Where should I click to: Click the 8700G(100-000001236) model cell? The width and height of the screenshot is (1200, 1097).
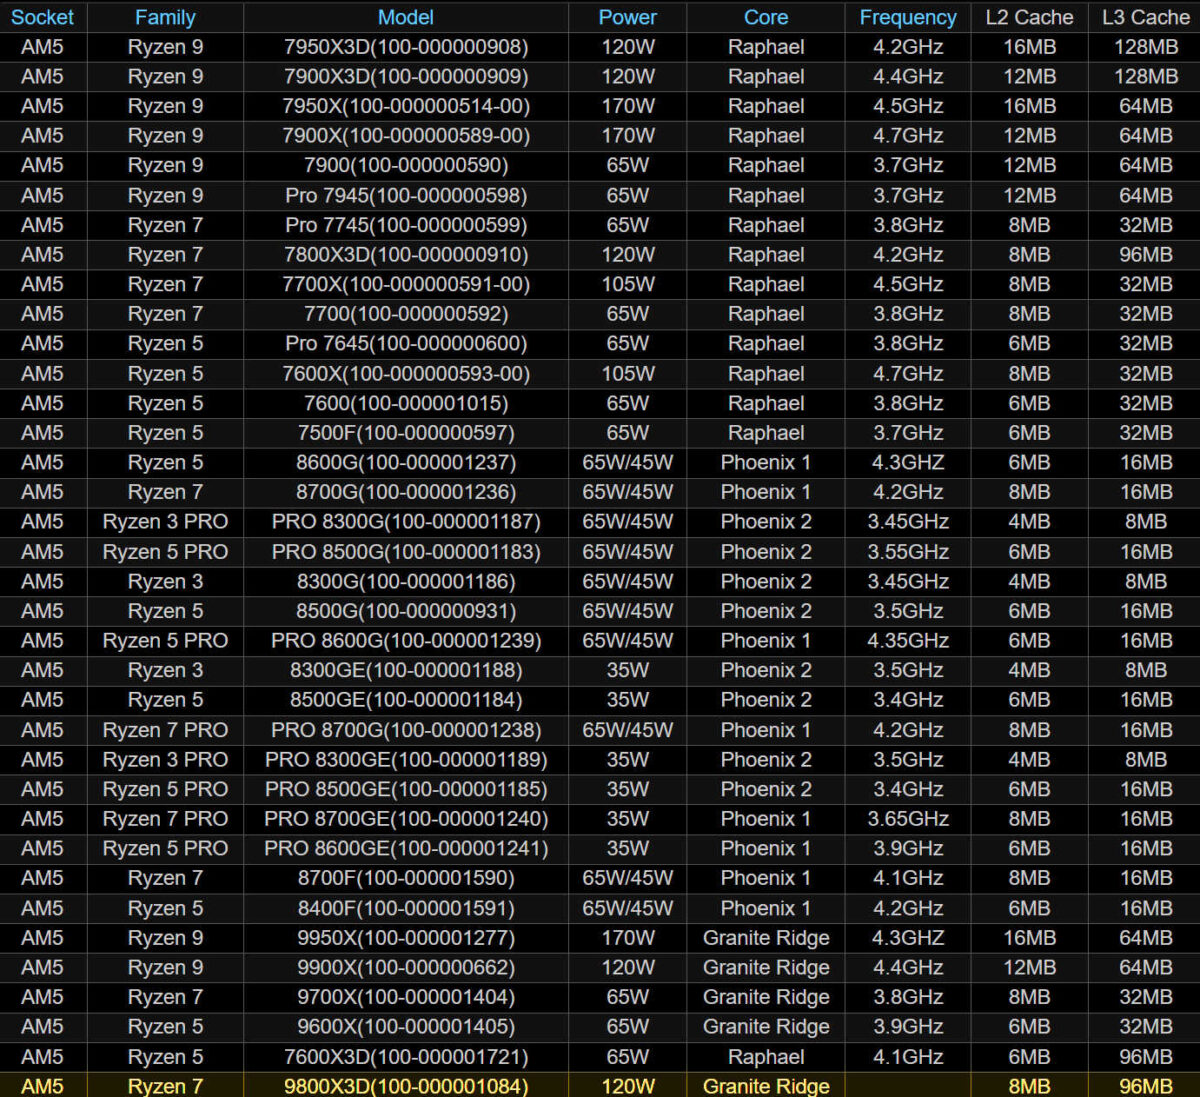click(405, 492)
